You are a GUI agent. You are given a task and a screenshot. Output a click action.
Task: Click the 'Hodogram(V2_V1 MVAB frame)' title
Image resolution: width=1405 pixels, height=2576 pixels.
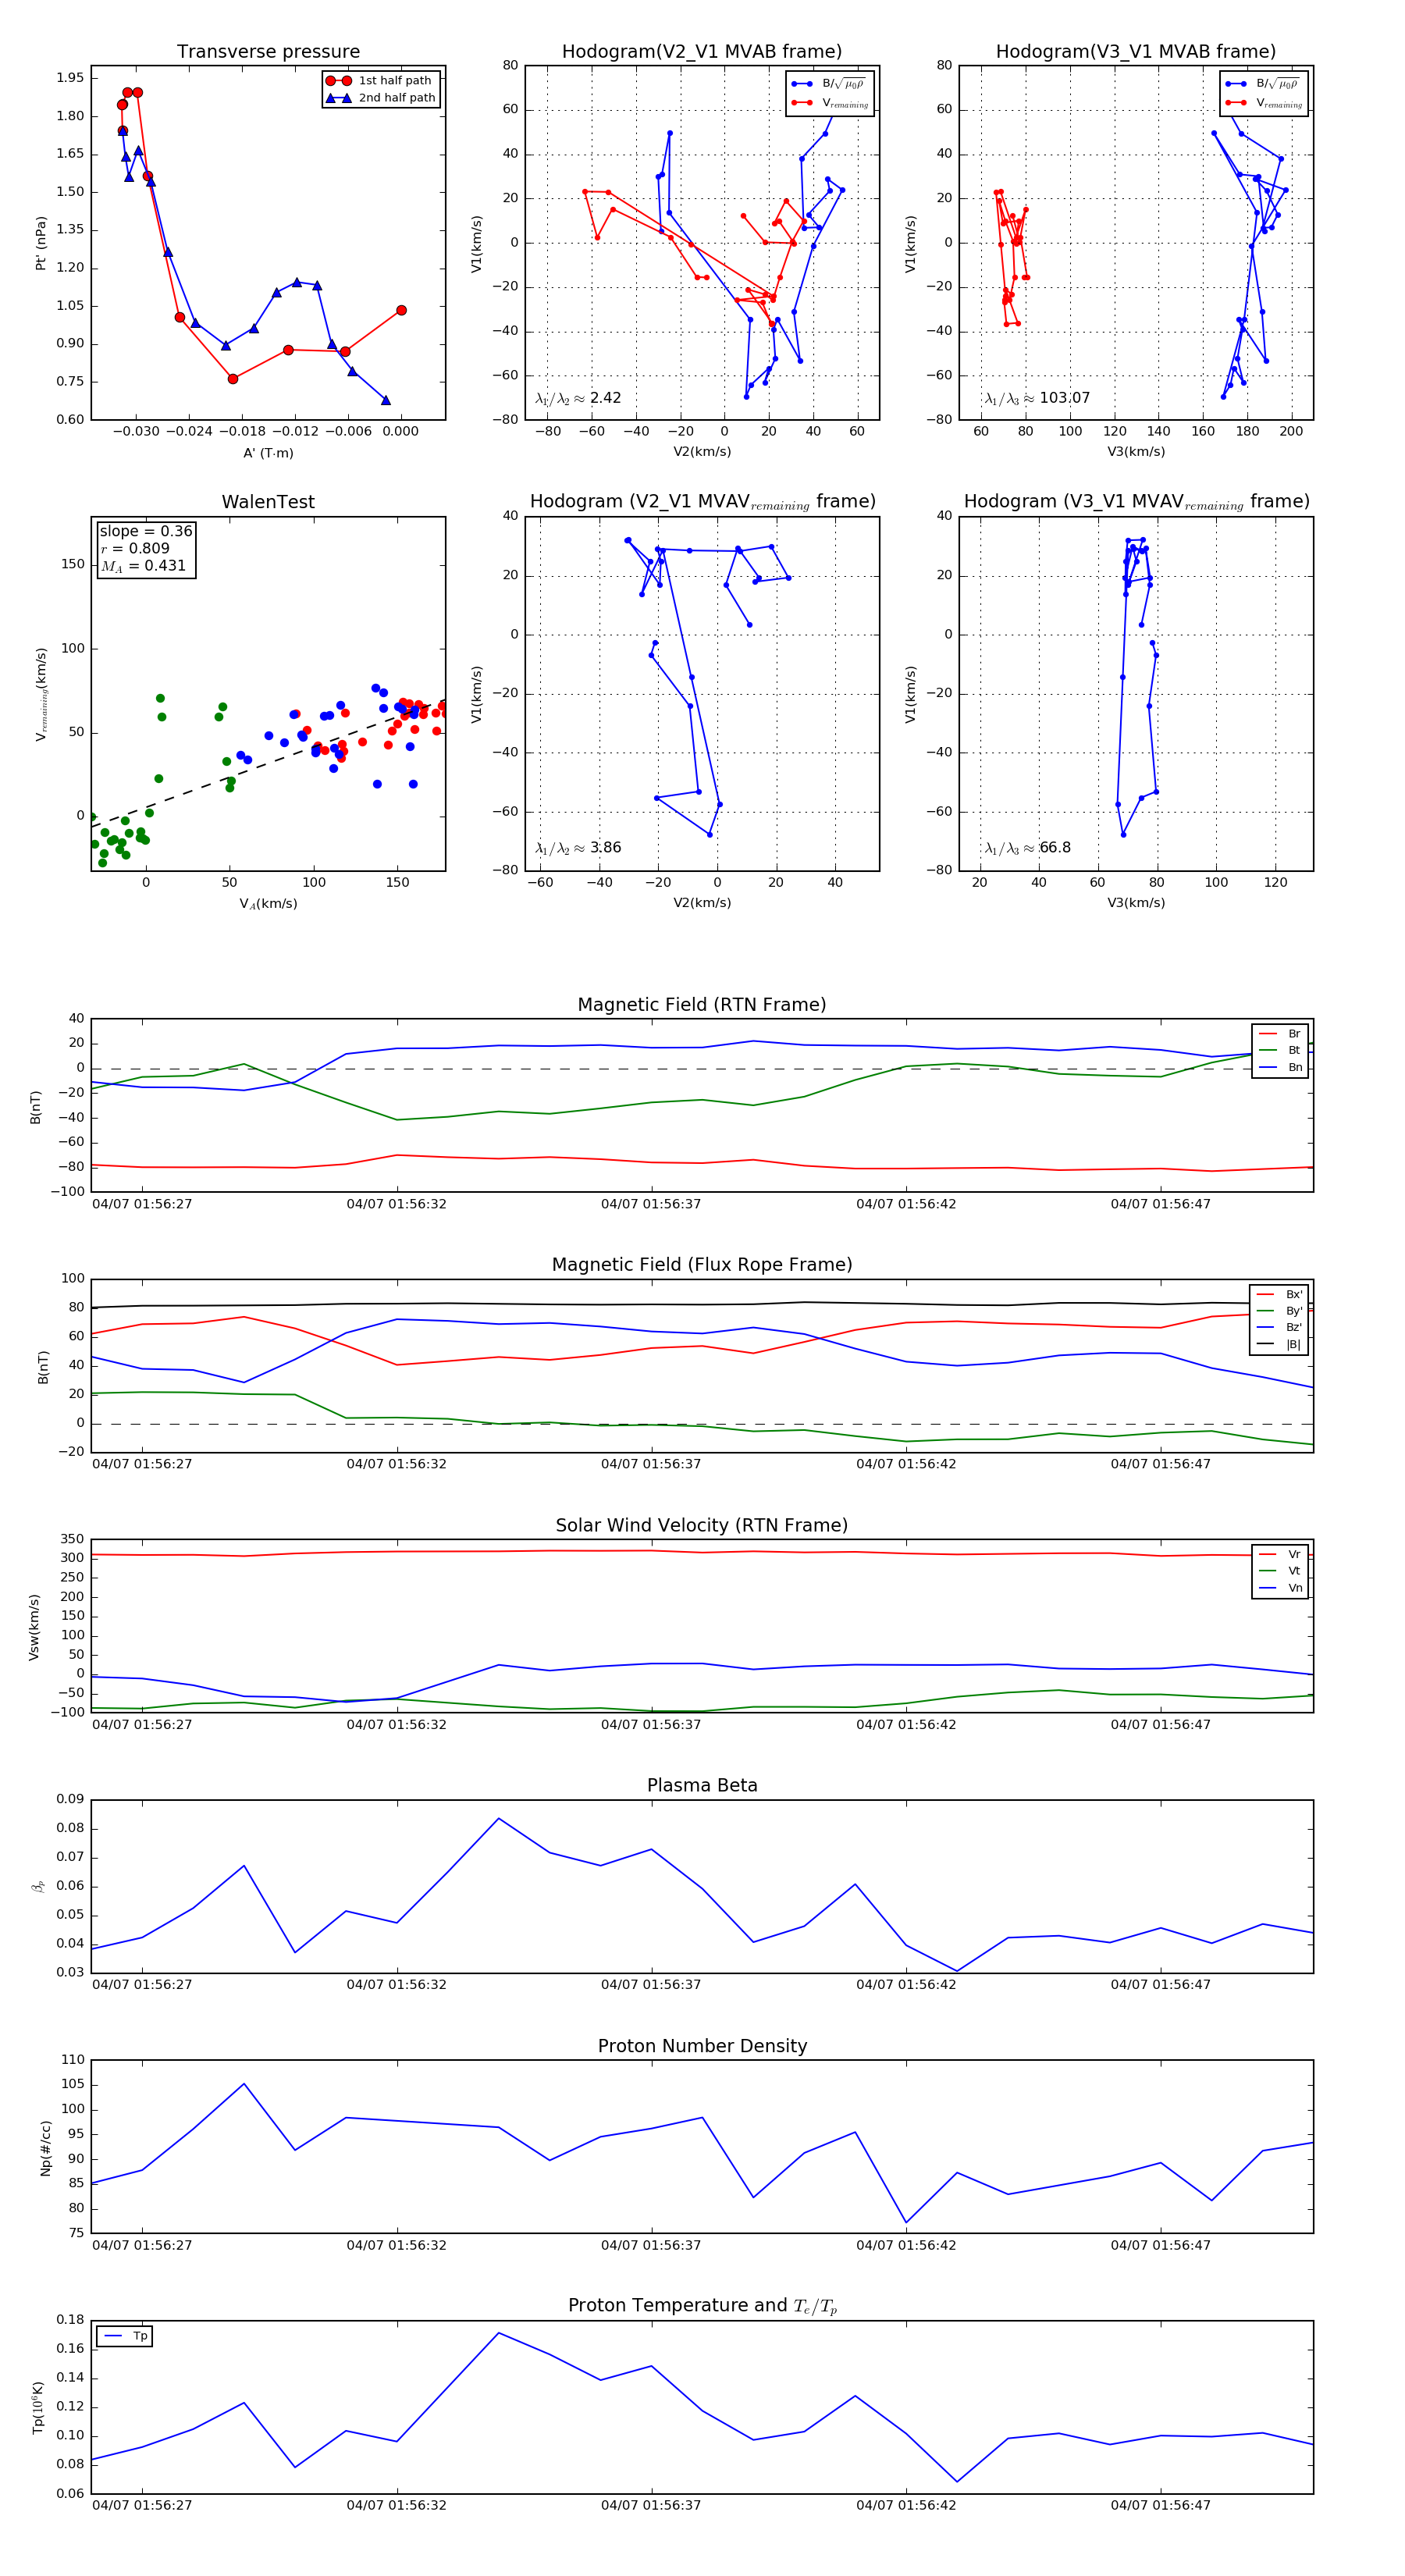(702, 52)
